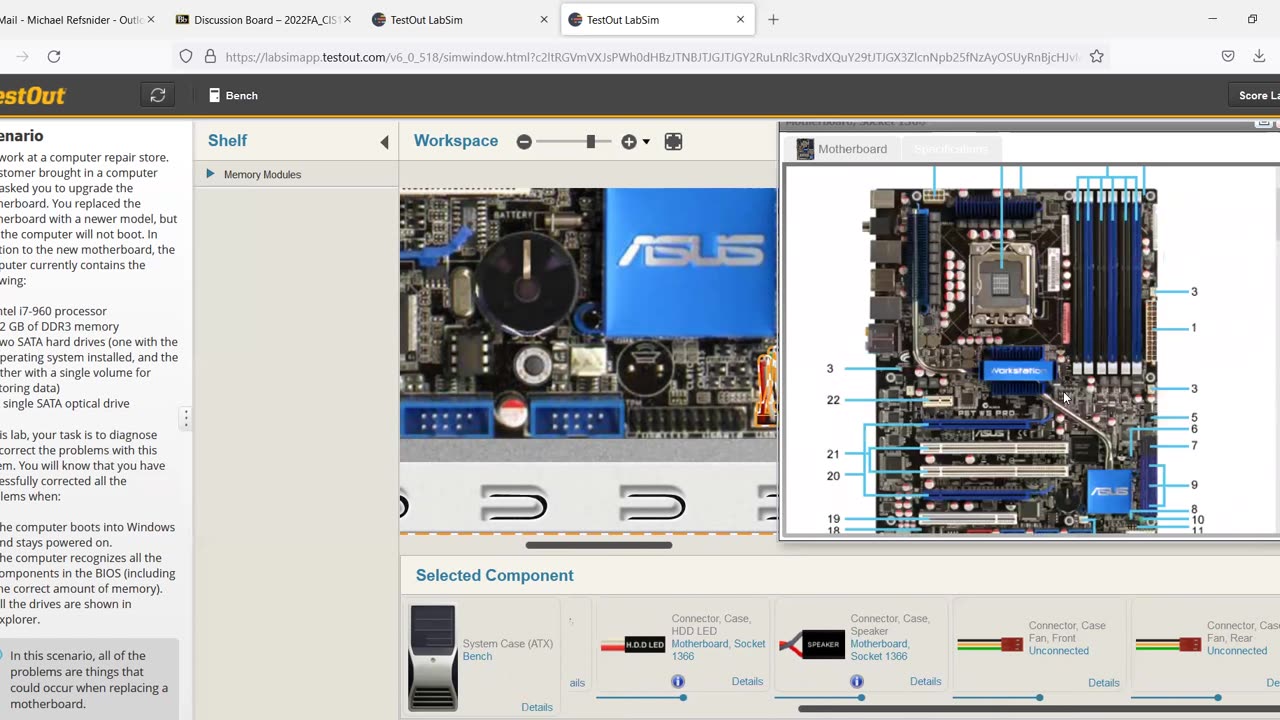1280x720 pixels.
Task: Open browser downloads icon
Action: (x=1259, y=57)
